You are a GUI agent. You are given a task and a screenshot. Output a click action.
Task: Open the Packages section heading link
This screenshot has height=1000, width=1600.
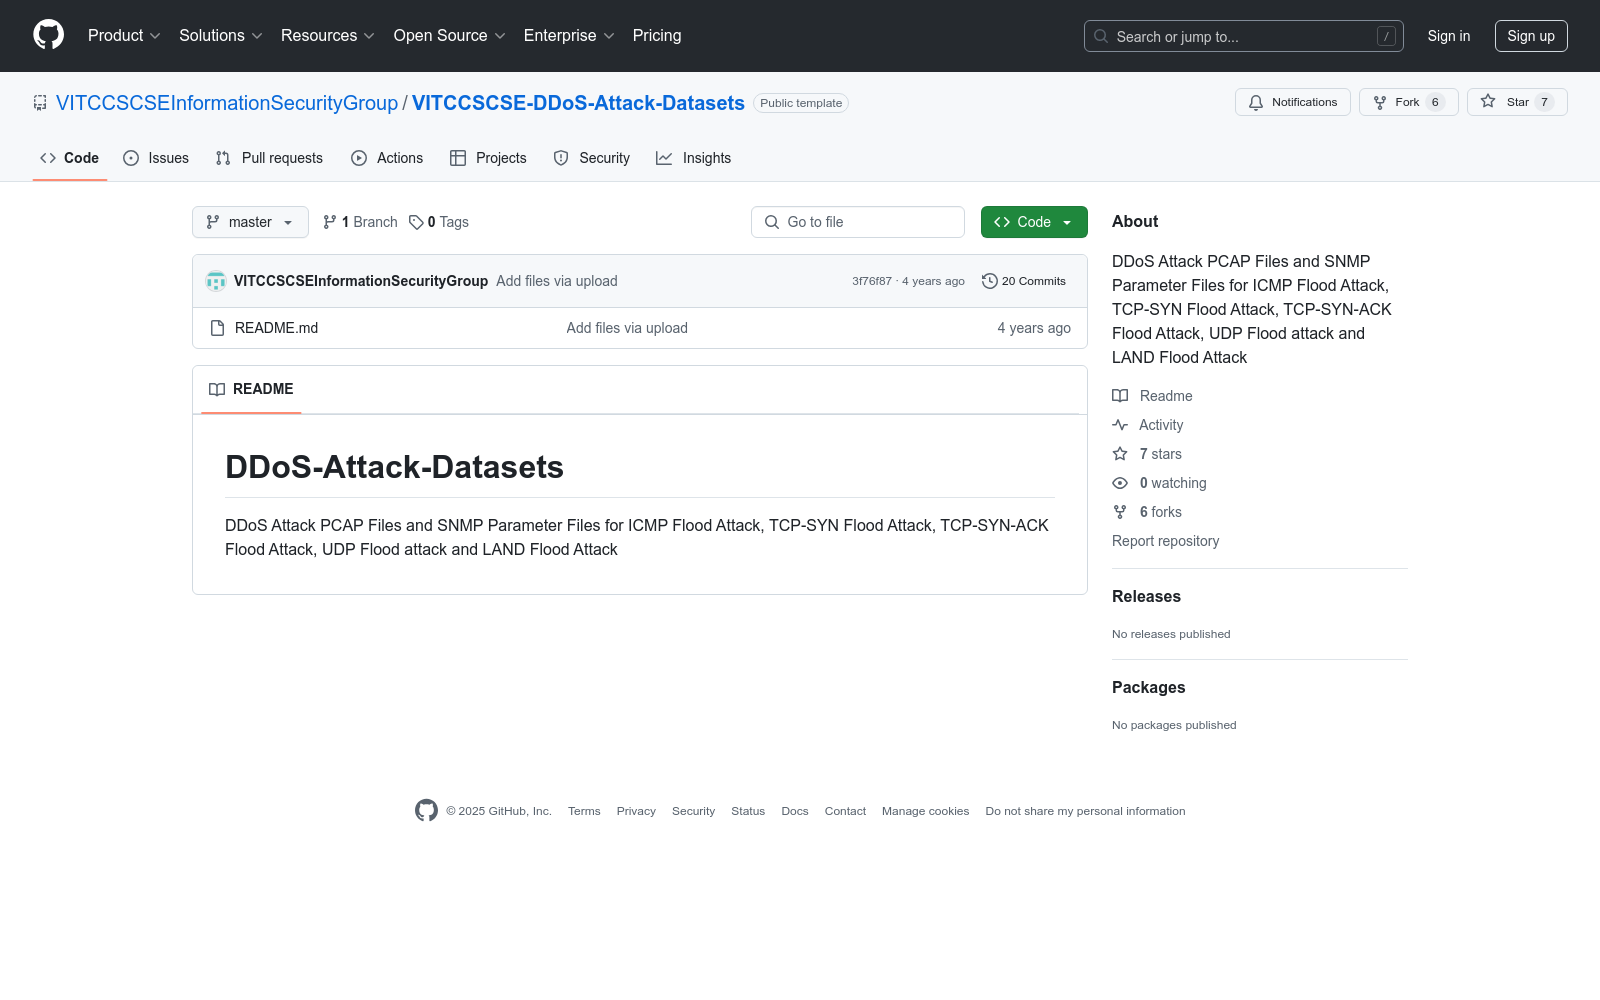pos(1148,687)
